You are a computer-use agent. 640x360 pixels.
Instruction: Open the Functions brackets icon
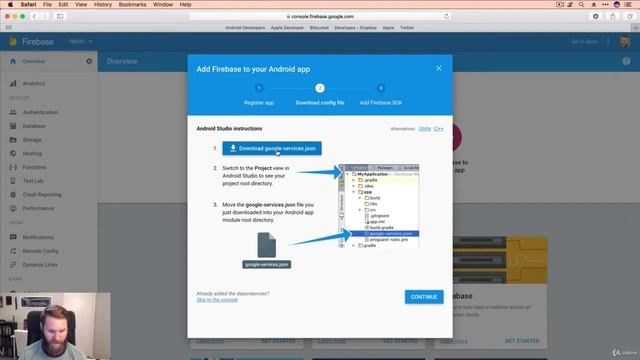(13, 167)
